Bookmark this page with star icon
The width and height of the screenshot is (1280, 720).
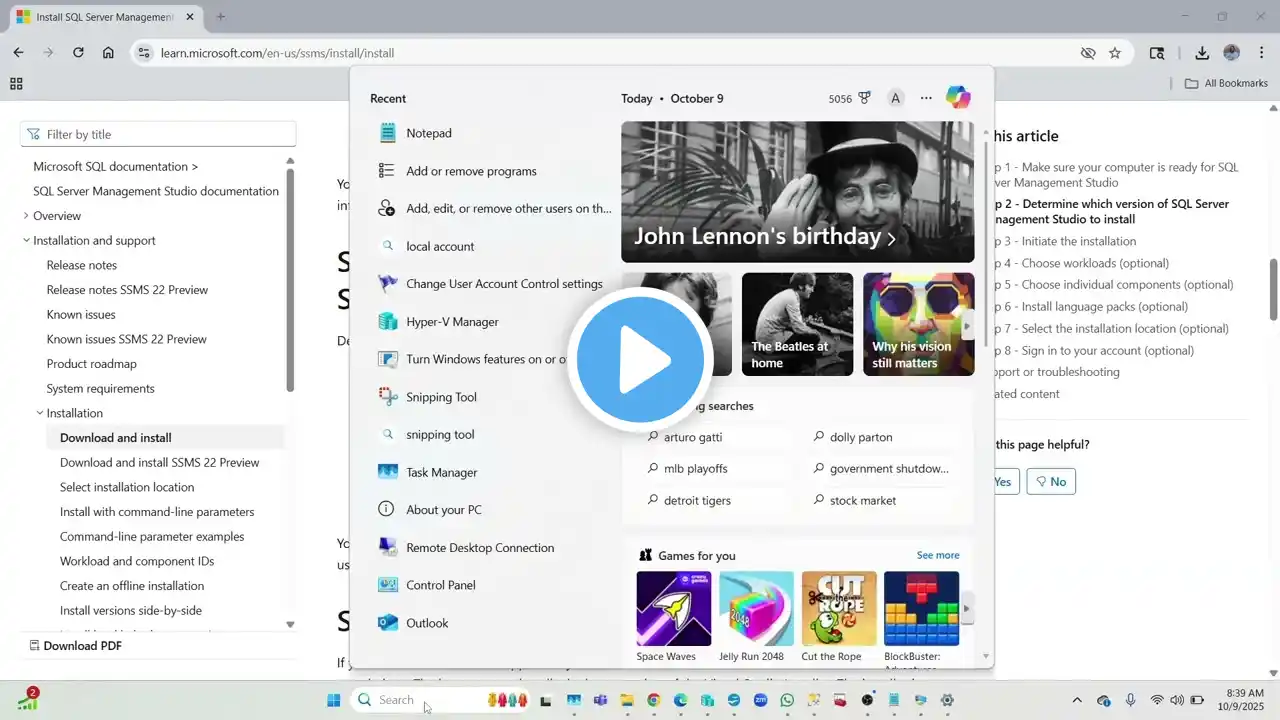1115,53
